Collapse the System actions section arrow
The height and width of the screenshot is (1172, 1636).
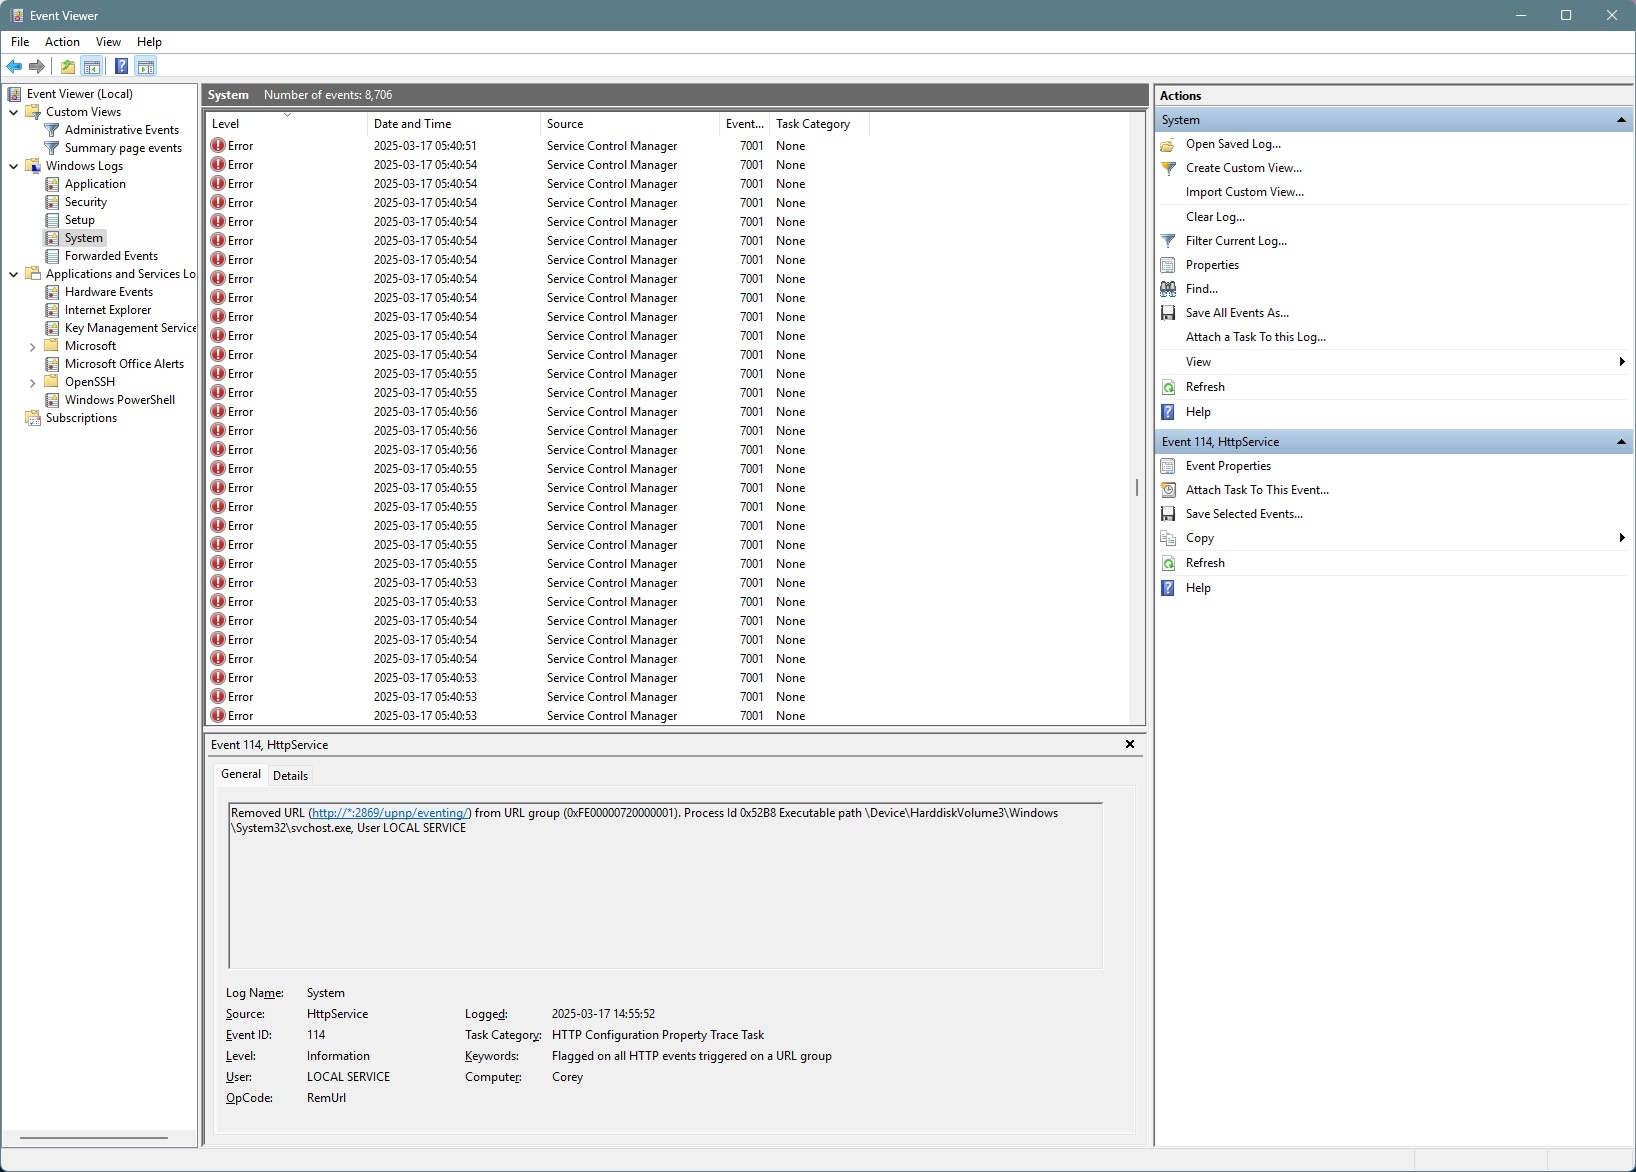pyautogui.click(x=1621, y=120)
